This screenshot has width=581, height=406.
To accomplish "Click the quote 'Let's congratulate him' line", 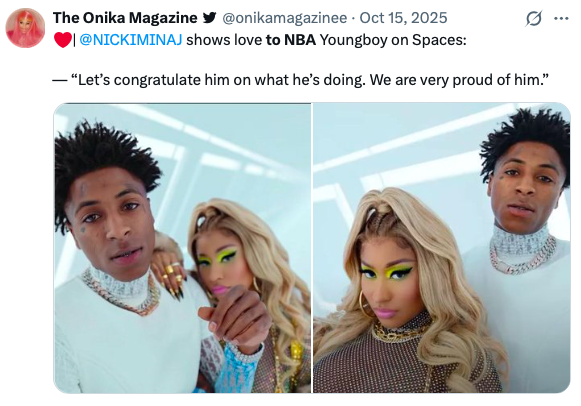I will tap(135, 80).
